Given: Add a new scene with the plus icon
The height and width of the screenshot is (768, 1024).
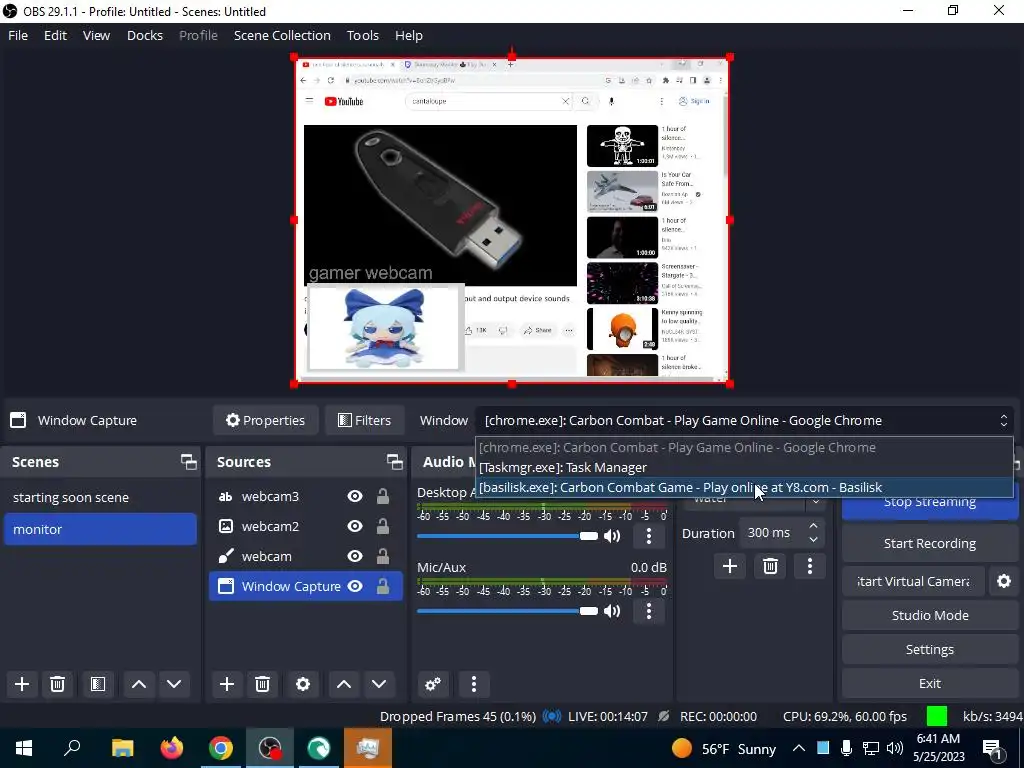Looking at the screenshot, I should coord(22,684).
